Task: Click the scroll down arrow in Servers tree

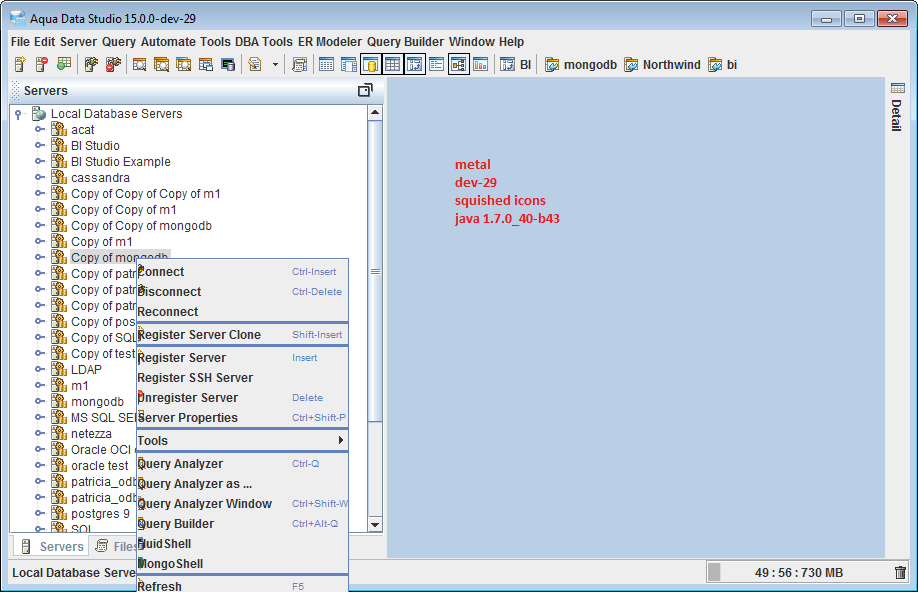Action: (x=375, y=525)
